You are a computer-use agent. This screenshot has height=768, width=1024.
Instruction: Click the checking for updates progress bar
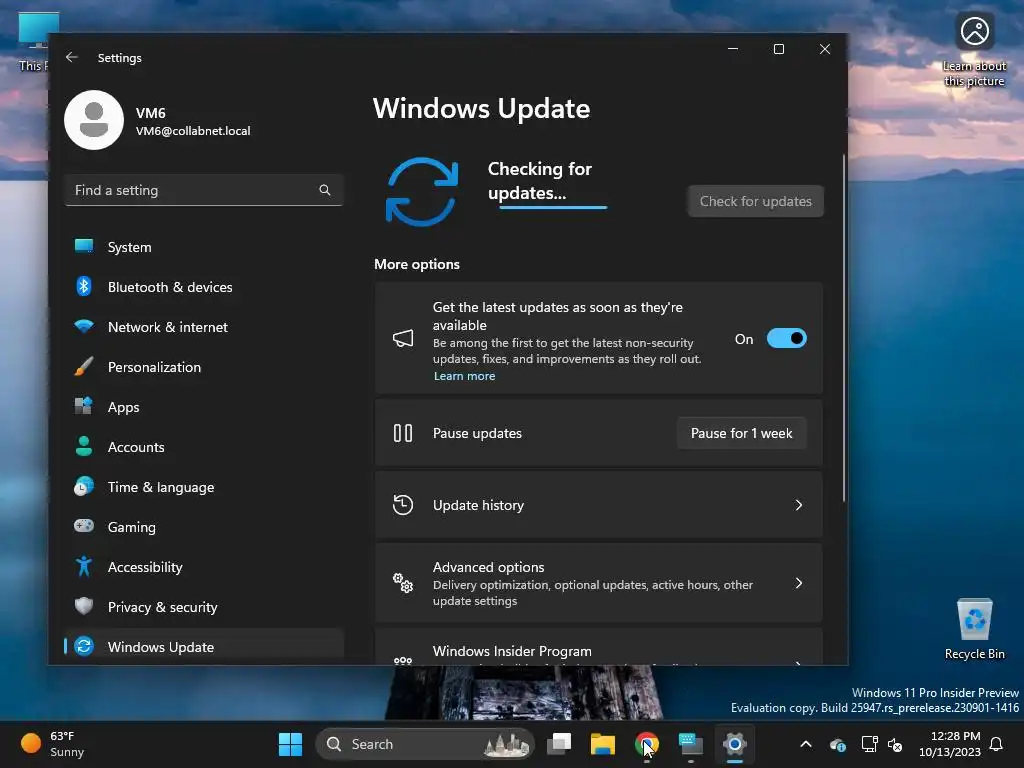point(553,208)
